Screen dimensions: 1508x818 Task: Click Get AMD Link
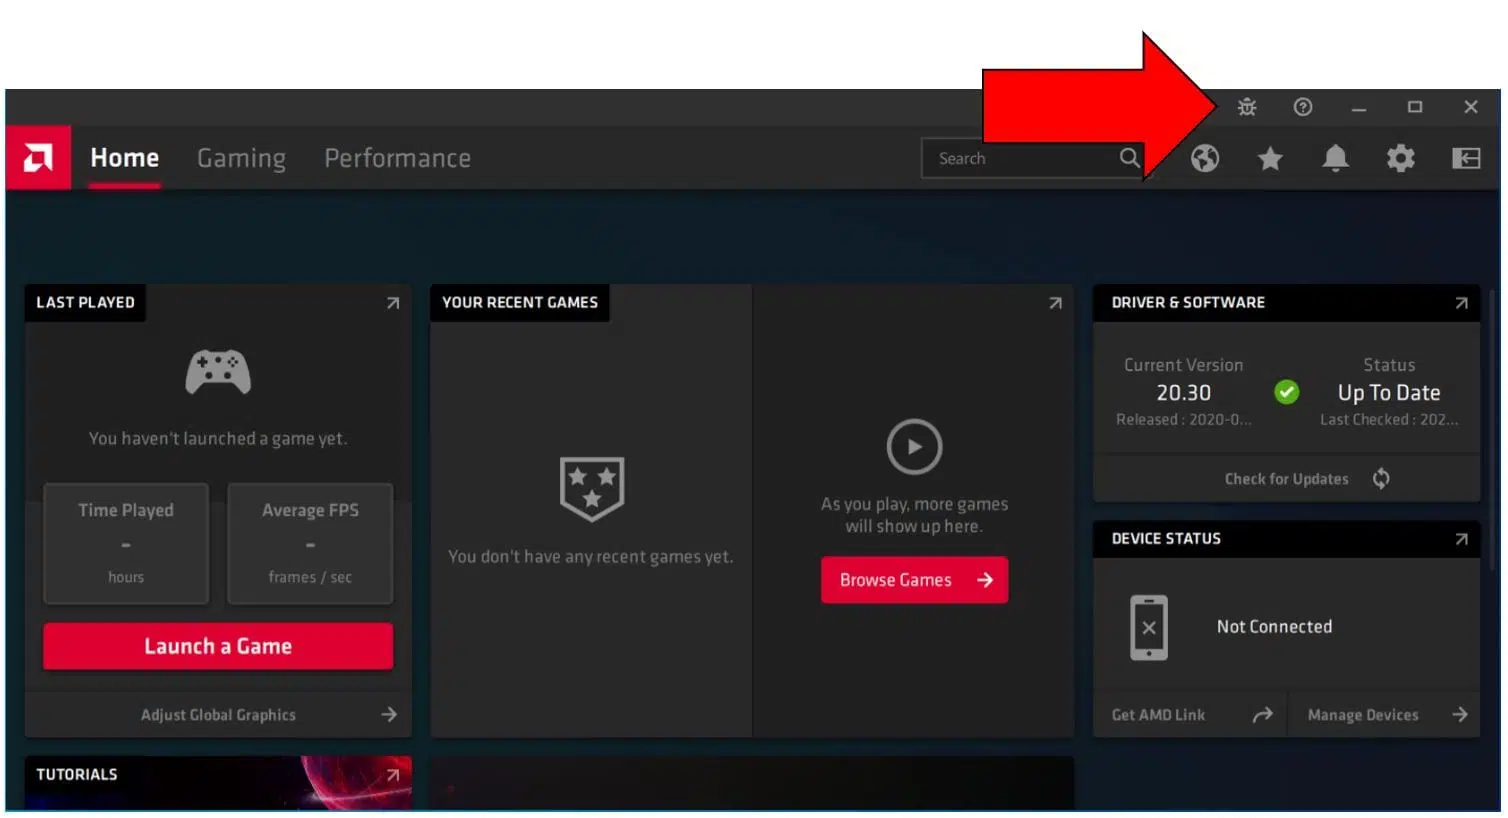click(x=1158, y=715)
